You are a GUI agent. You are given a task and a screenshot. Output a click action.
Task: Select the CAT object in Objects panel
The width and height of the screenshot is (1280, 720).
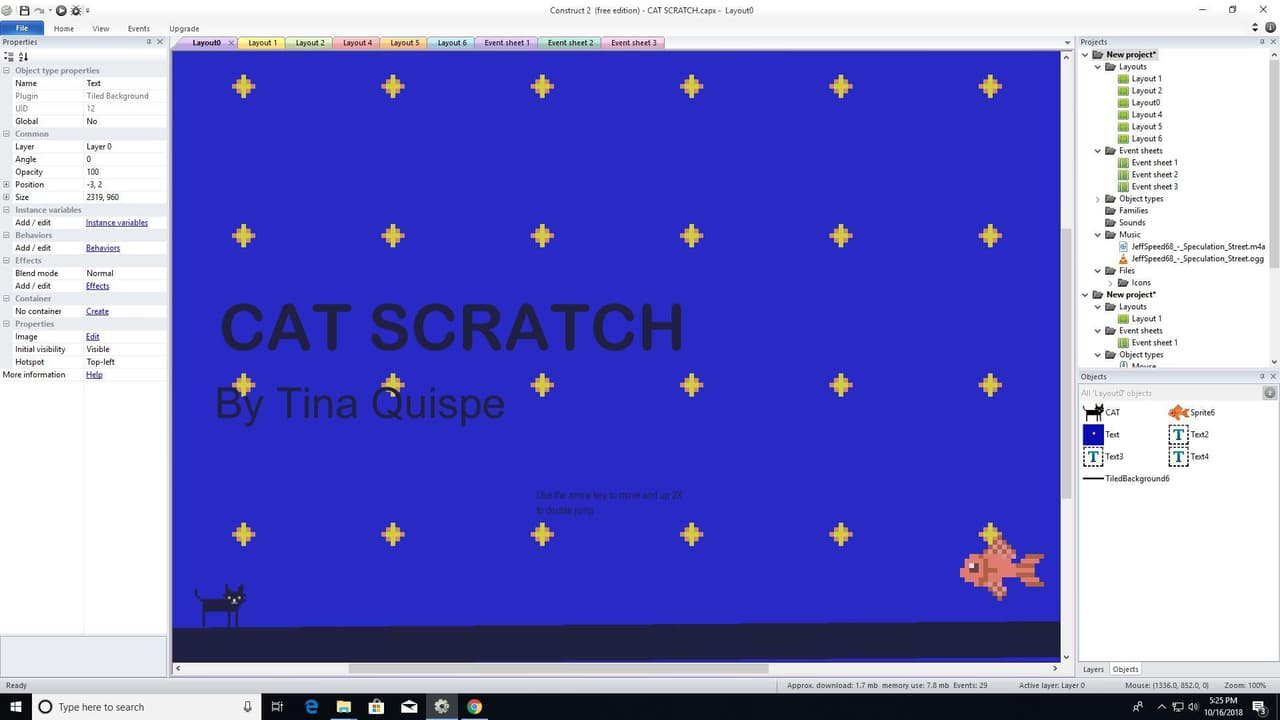[1101, 412]
